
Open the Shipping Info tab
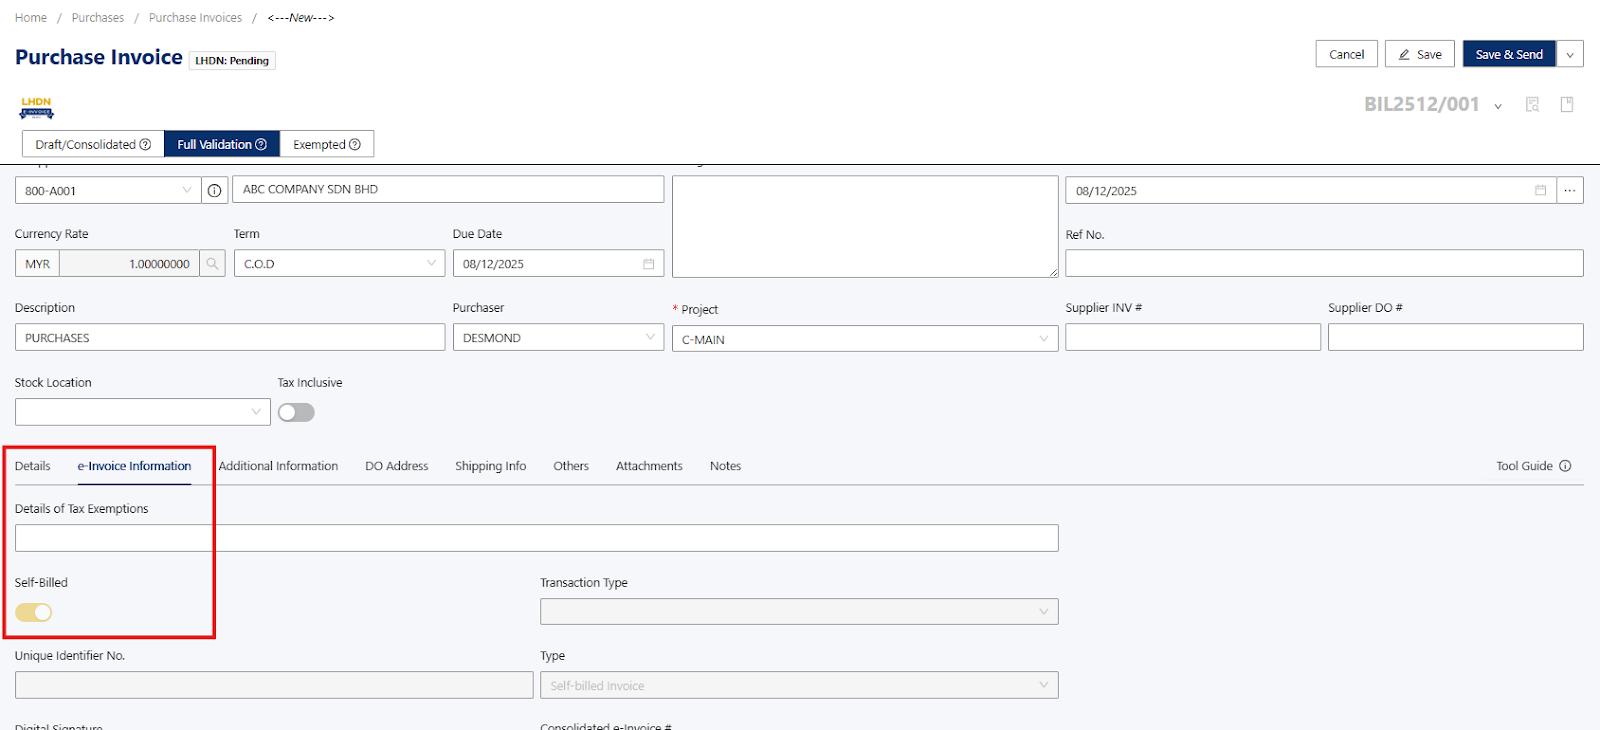(x=490, y=466)
